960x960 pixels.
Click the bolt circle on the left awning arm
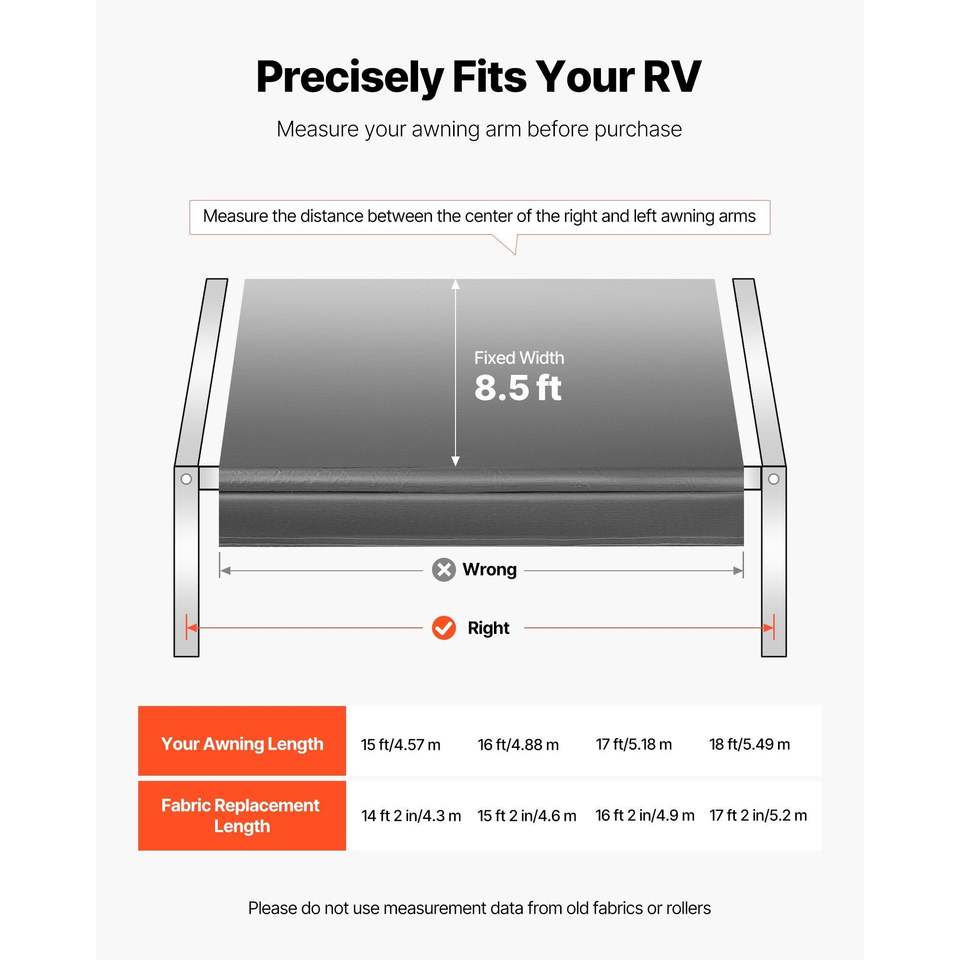186,479
